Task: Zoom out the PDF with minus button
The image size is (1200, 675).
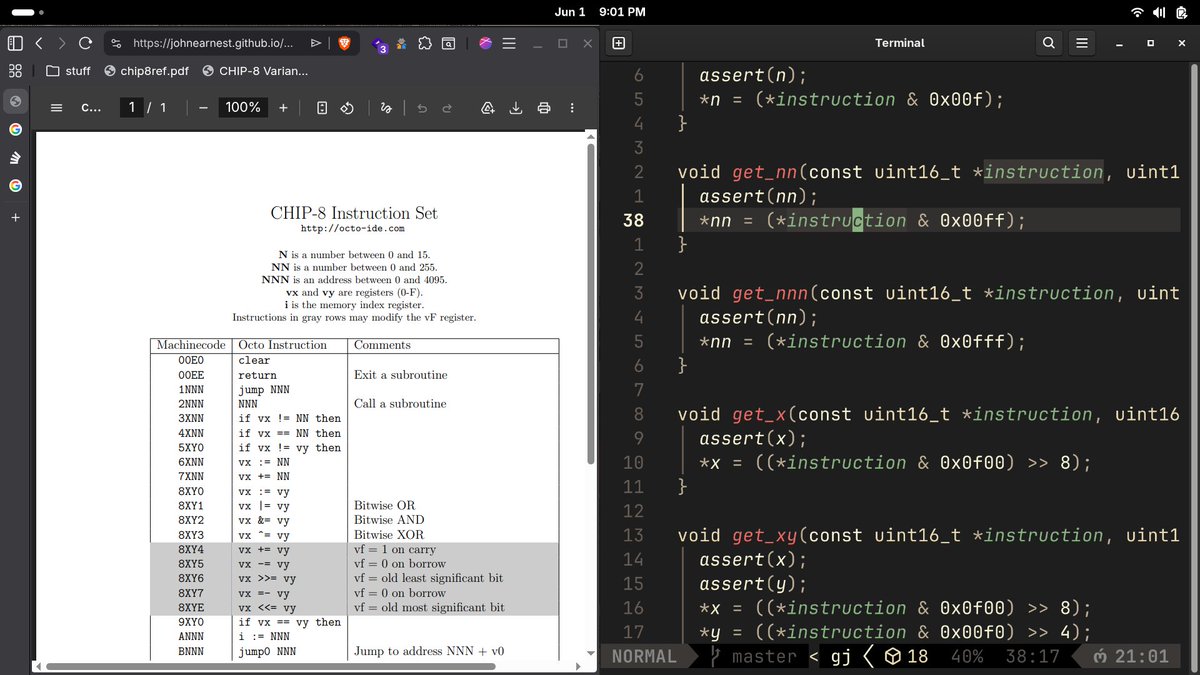Action: [x=203, y=108]
